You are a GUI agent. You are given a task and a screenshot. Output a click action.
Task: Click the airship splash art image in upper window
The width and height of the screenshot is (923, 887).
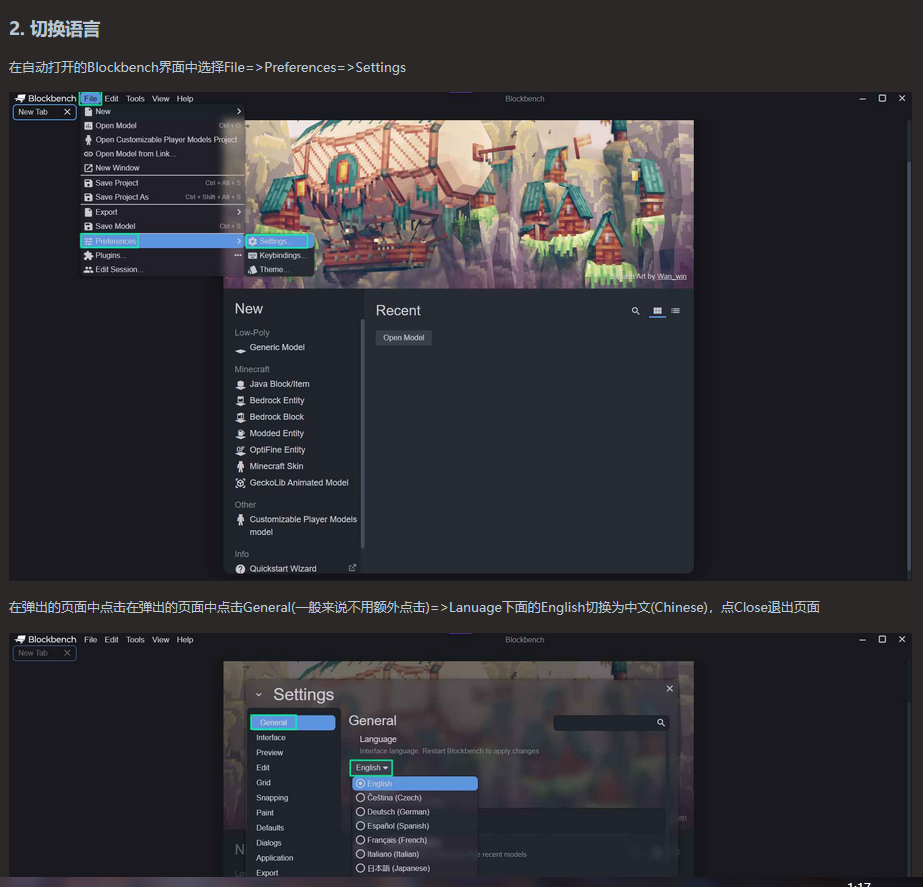coord(459,204)
